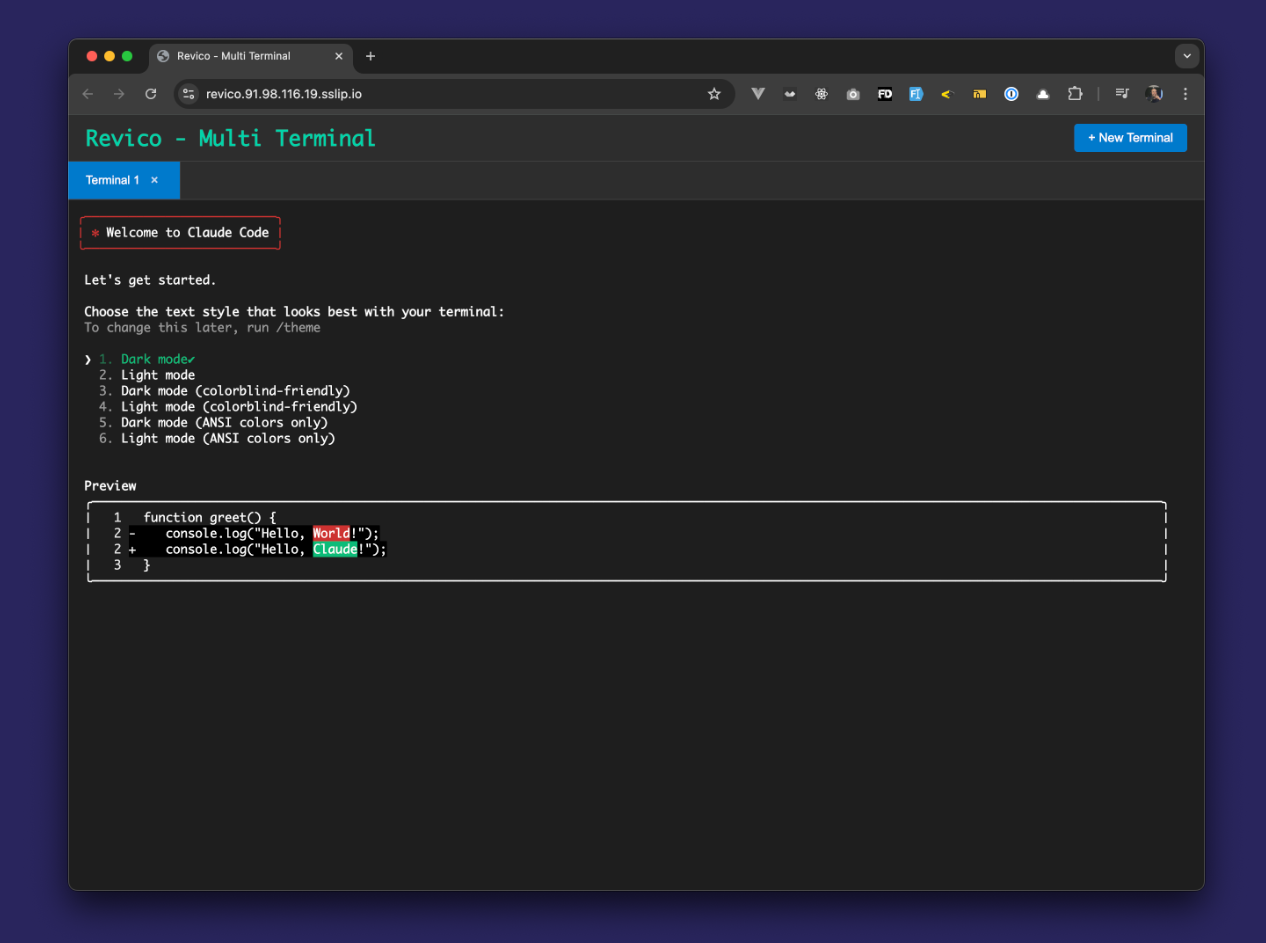This screenshot has height=943, width=1266.
Task: Reload the current page
Action: (151, 94)
